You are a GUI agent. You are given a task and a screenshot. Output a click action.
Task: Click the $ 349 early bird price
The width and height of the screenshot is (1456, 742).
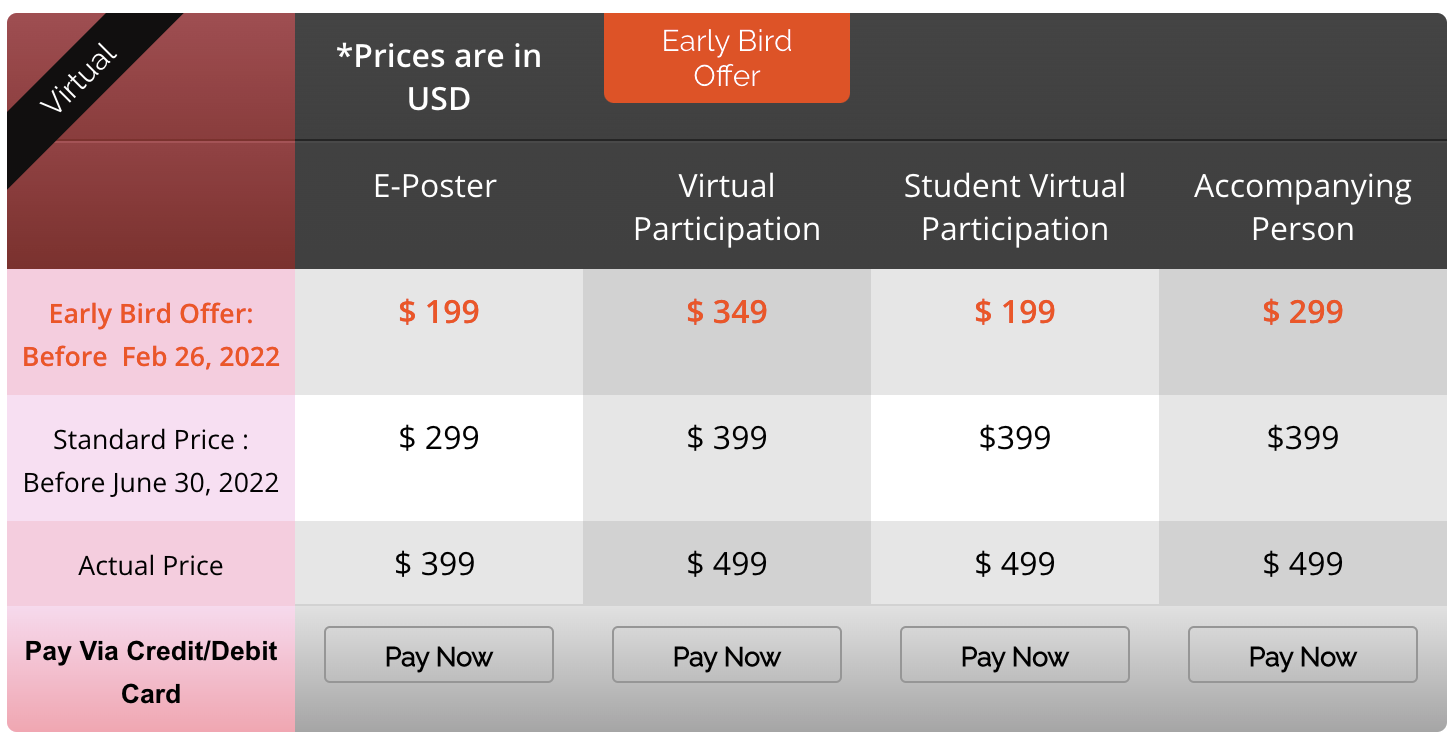pyautogui.click(x=727, y=312)
